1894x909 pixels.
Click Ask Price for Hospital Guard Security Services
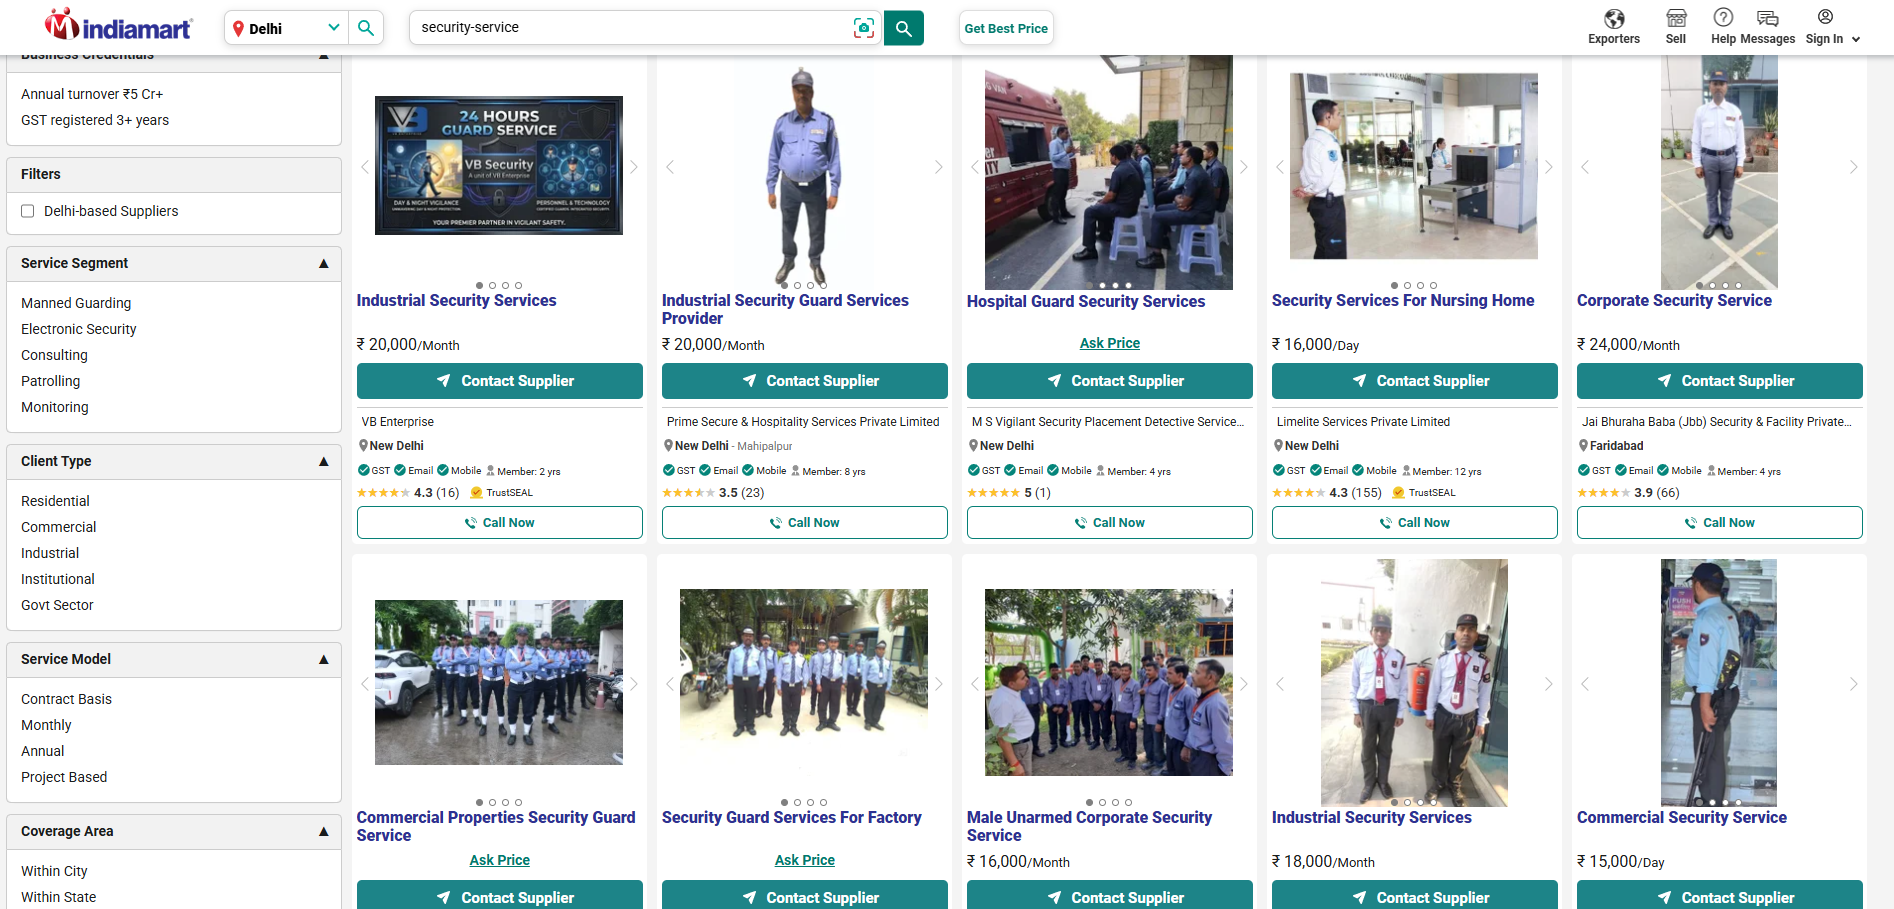tap(1109, 343)
